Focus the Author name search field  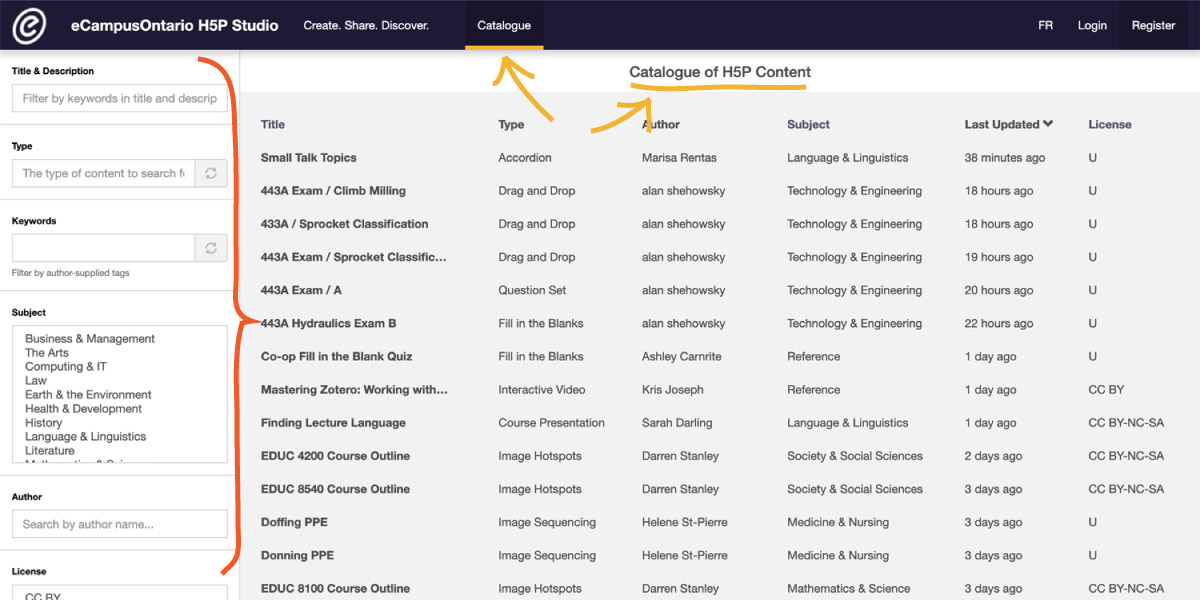click(x=120, y=524)
